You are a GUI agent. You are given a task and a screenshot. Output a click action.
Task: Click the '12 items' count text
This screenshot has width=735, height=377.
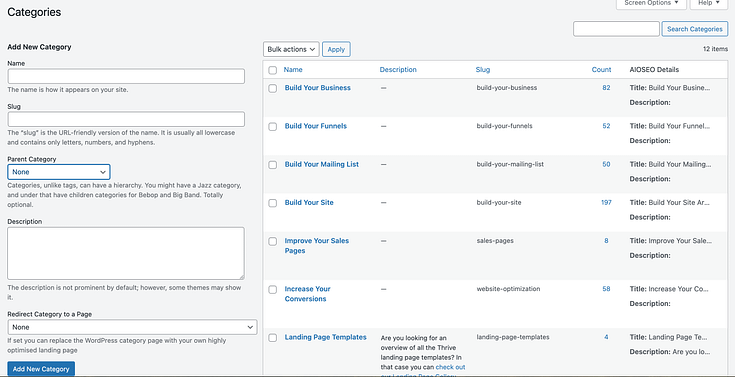pyautogui.click(x=715, y=49)
